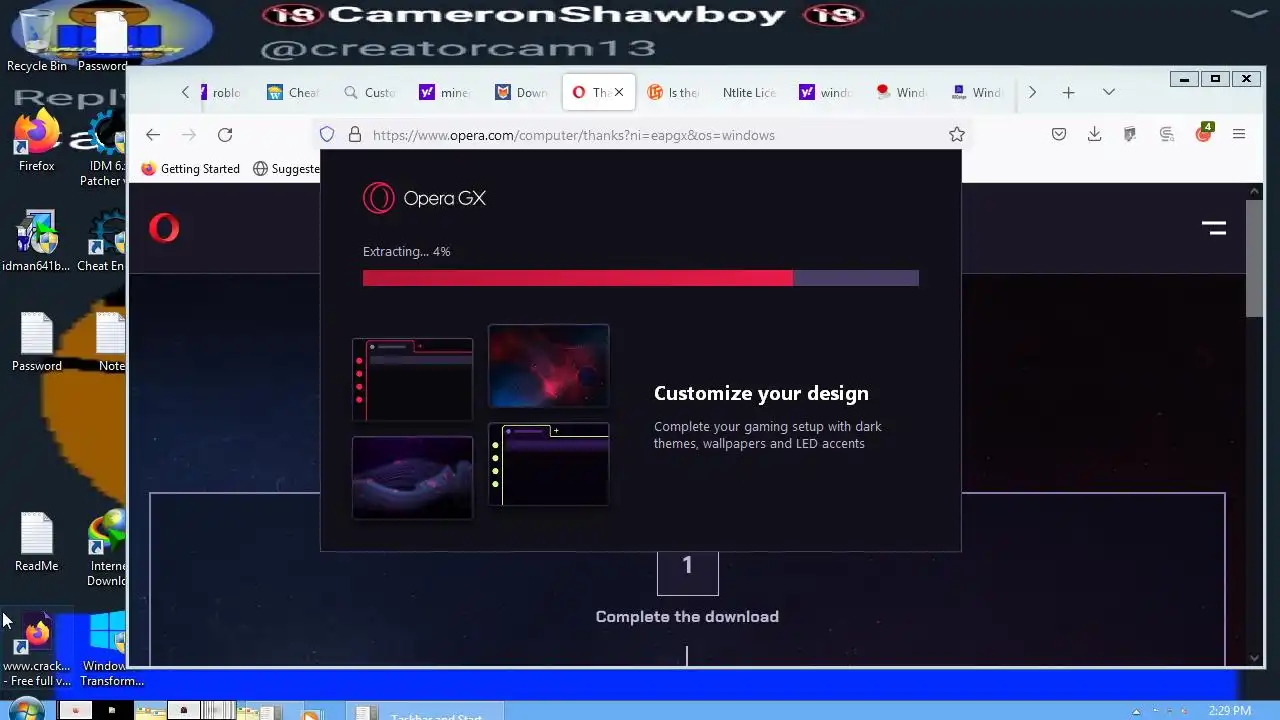This screenshot has height=720, width=1280.
Task: Open the idman641b installer desktop icon
Action: tap(36, 242)
